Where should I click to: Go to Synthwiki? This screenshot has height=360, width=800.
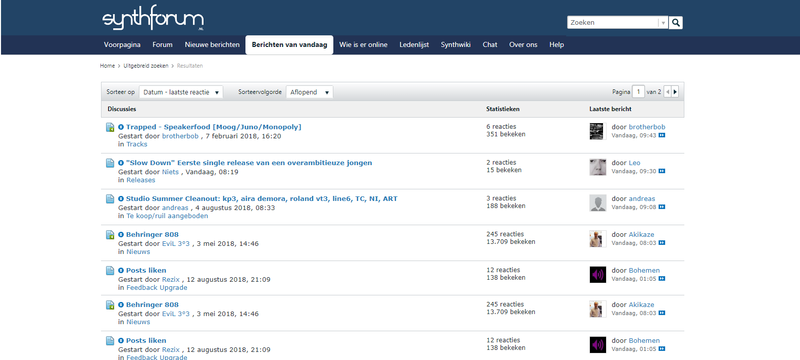(x=456, y=45)
